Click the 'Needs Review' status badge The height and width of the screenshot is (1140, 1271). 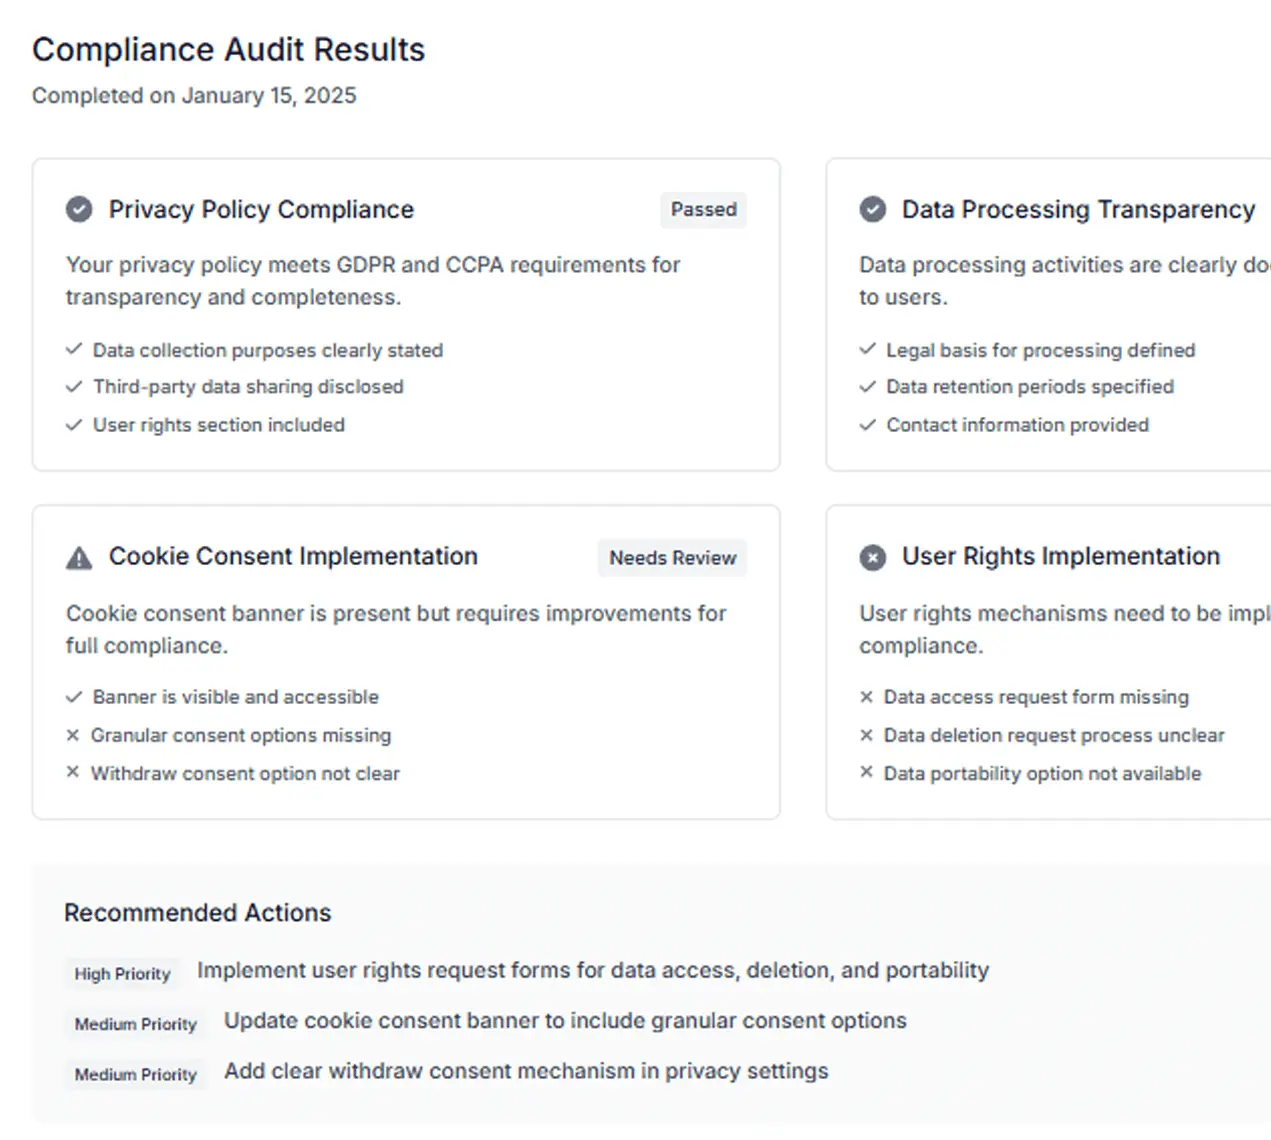pyautogui.click(x=671, y=557)
